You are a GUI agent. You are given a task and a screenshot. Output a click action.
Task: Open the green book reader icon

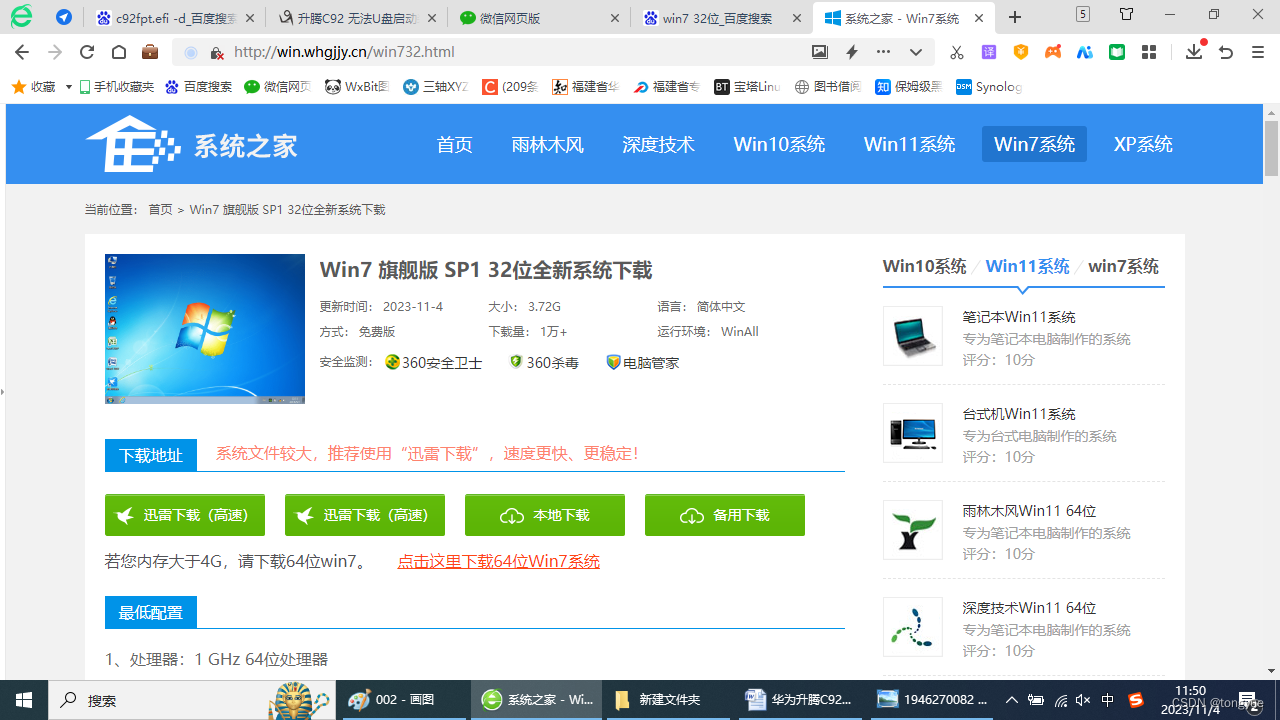click(x=1117, y=52)
